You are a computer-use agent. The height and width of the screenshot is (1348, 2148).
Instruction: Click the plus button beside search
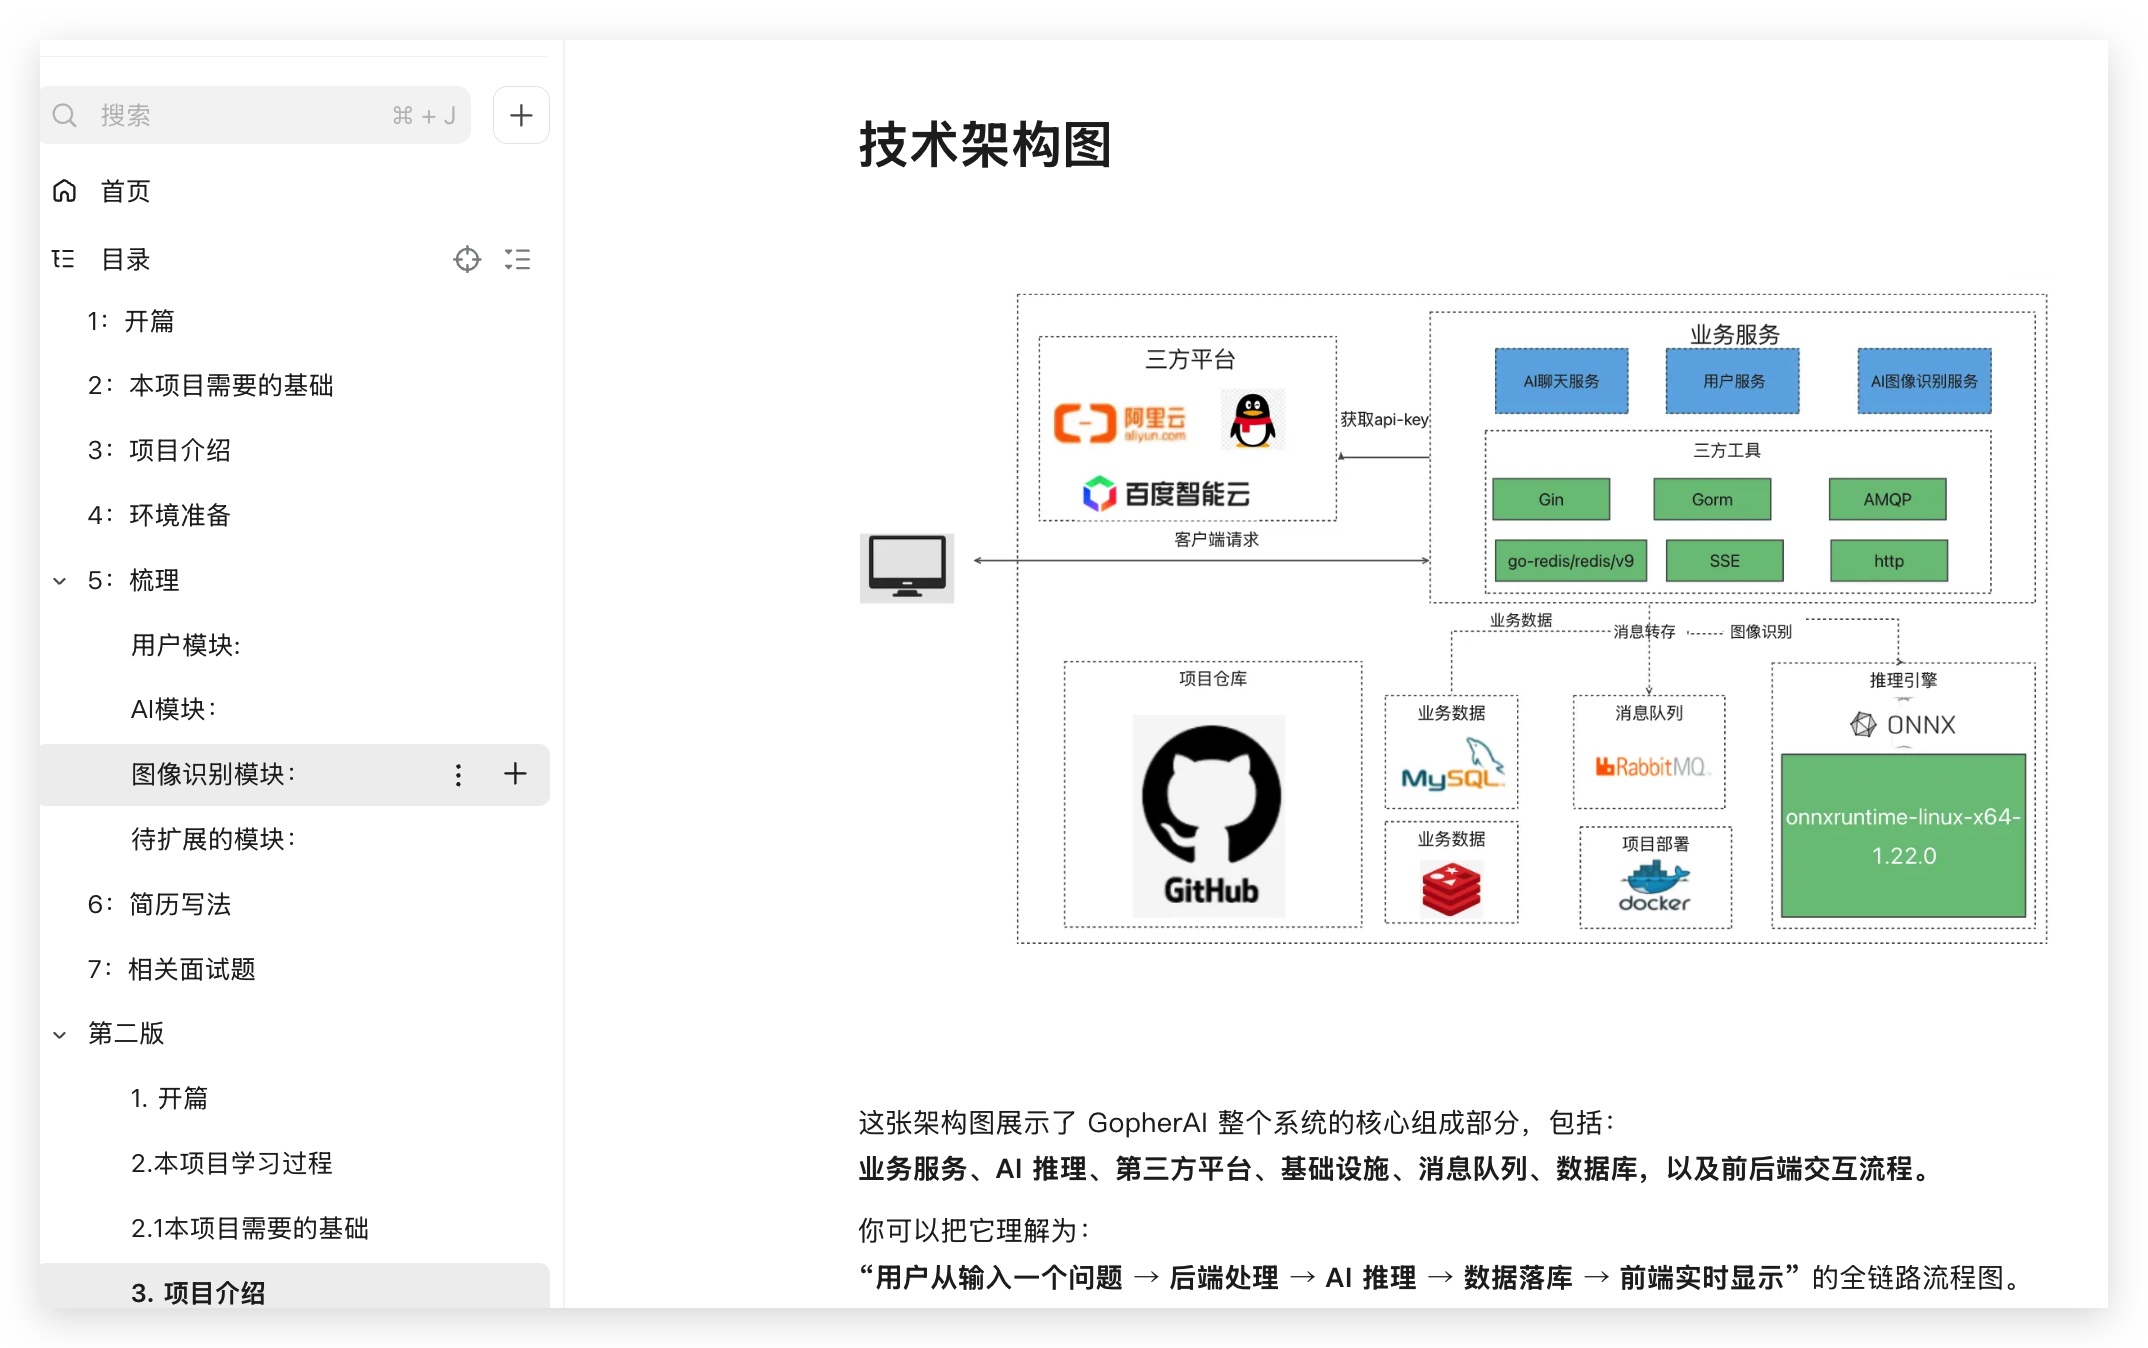pos(521,116)
